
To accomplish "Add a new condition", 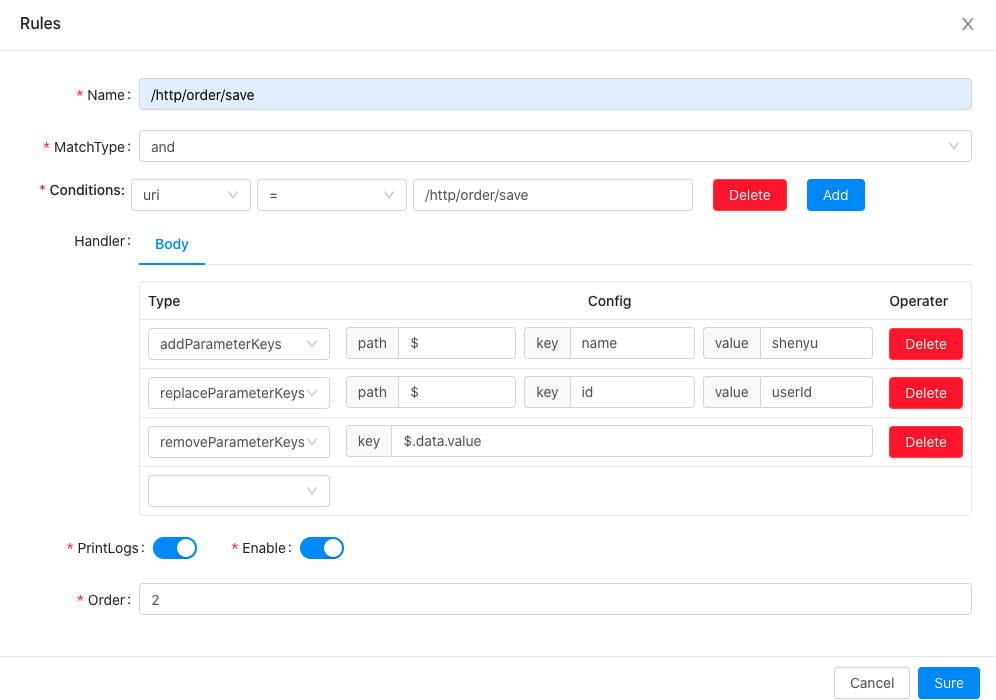I will point(835,195).
